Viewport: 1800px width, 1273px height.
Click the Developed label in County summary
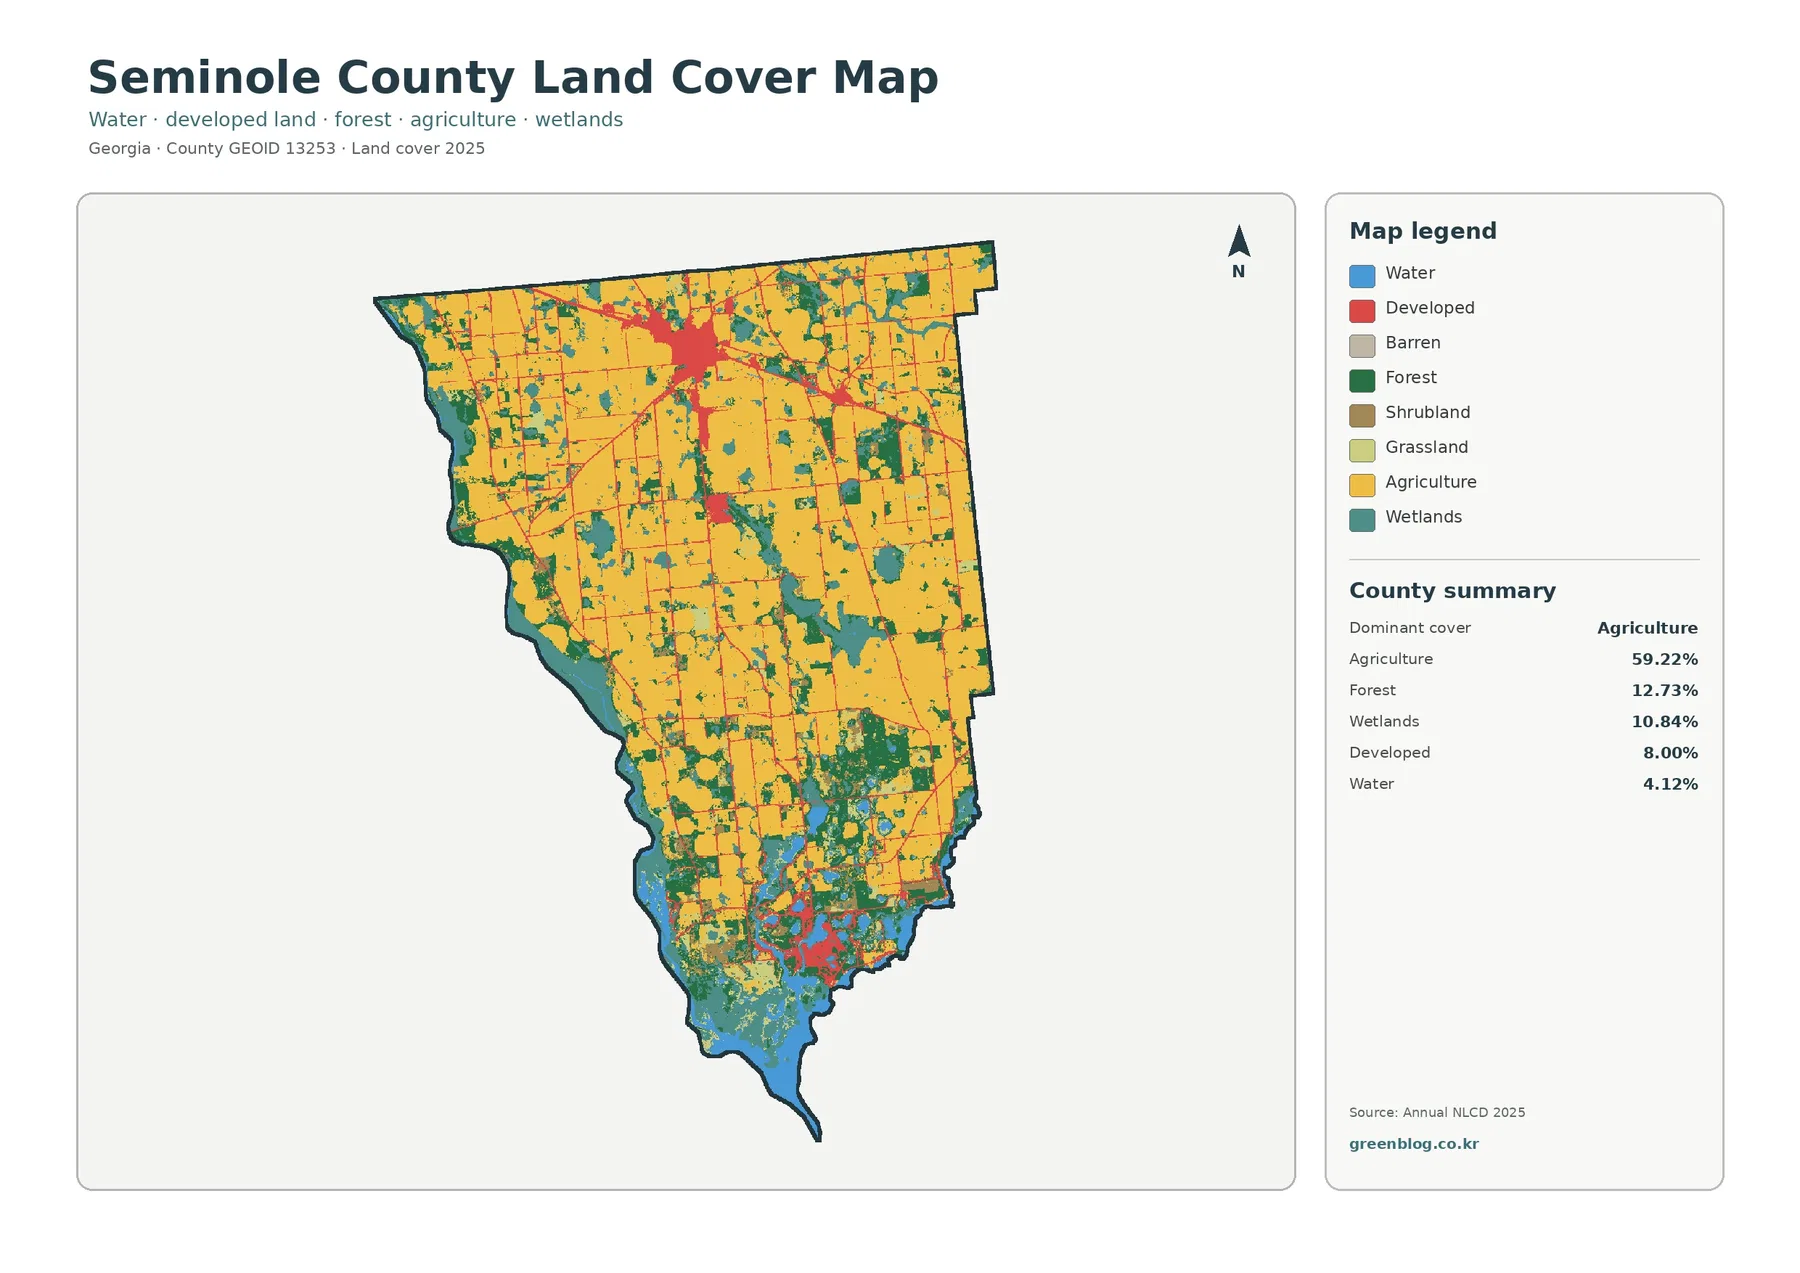point(1389,752)
